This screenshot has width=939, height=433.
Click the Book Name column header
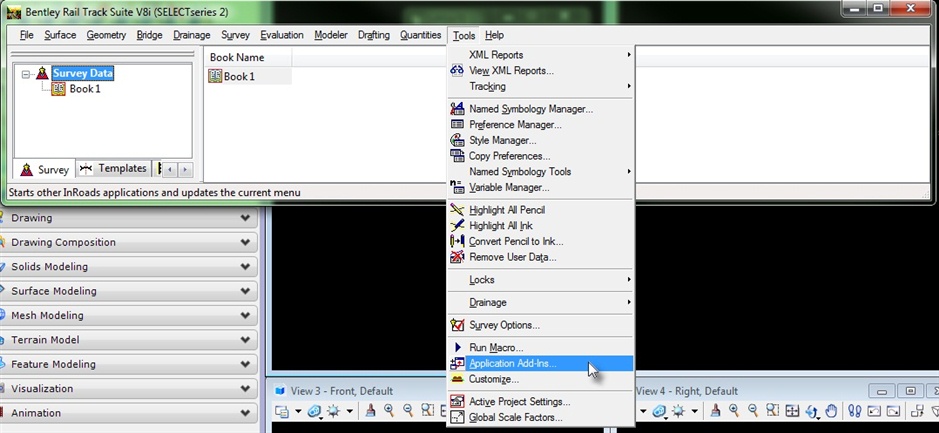point(248,57)
